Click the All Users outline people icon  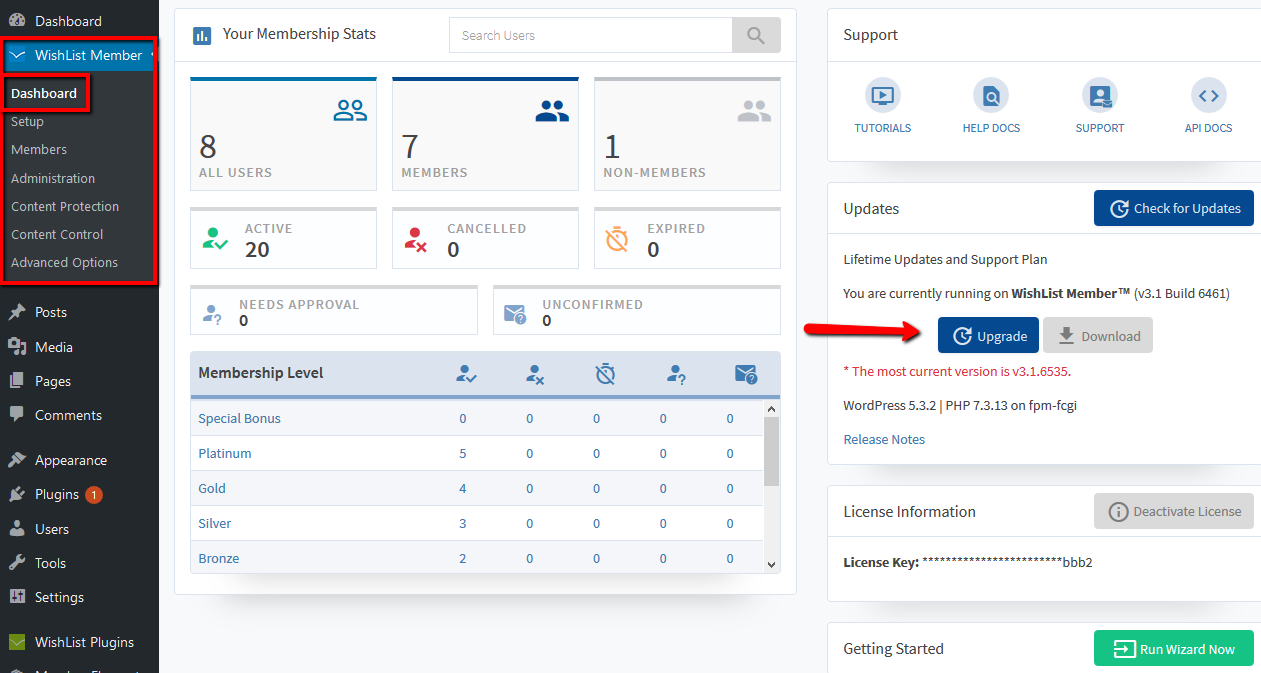(x=350, y=111)
